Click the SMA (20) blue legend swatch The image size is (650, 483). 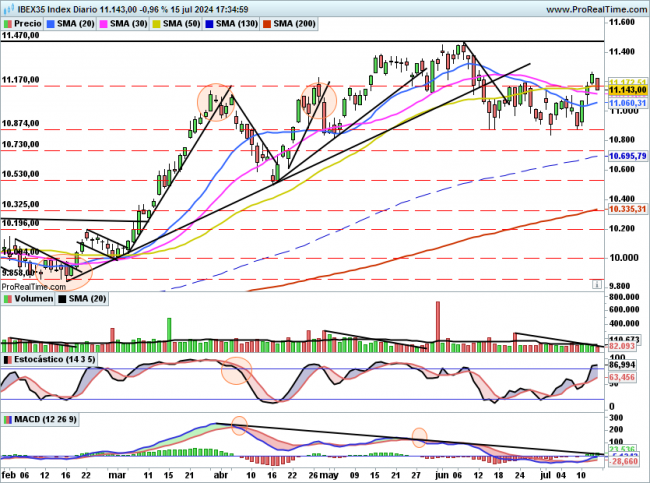point(54,21)
